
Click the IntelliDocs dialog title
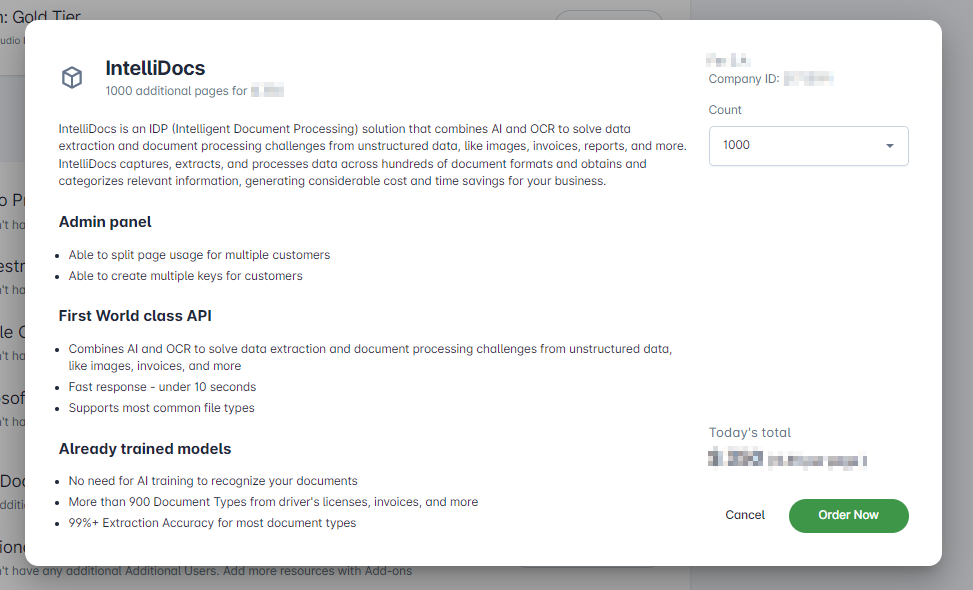point(155,68)
